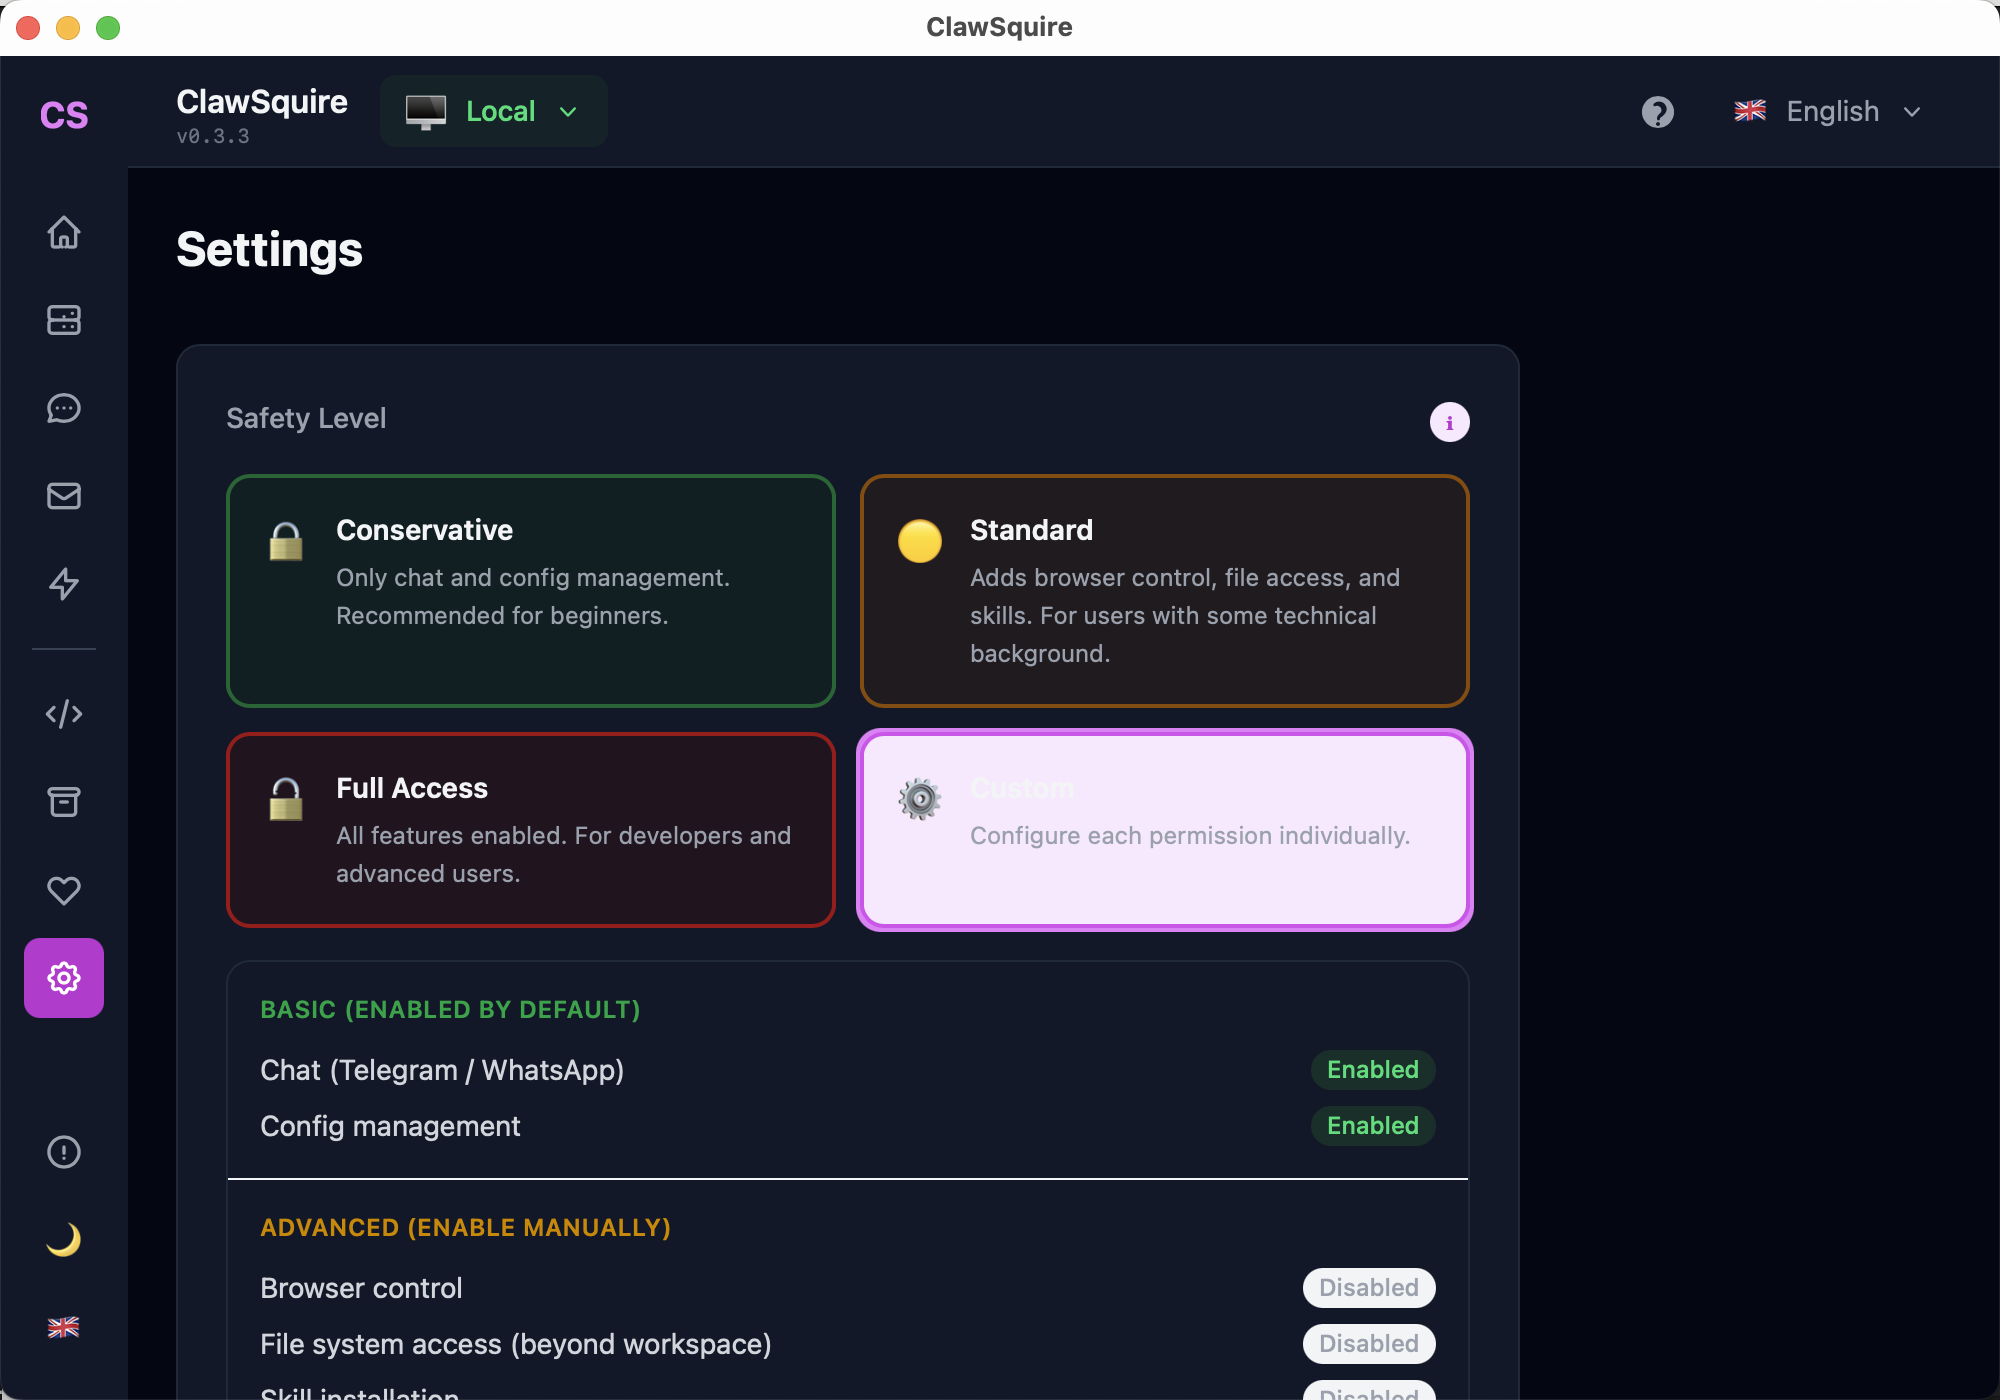Open the chat panel from the sidebar

coord(63,408)
